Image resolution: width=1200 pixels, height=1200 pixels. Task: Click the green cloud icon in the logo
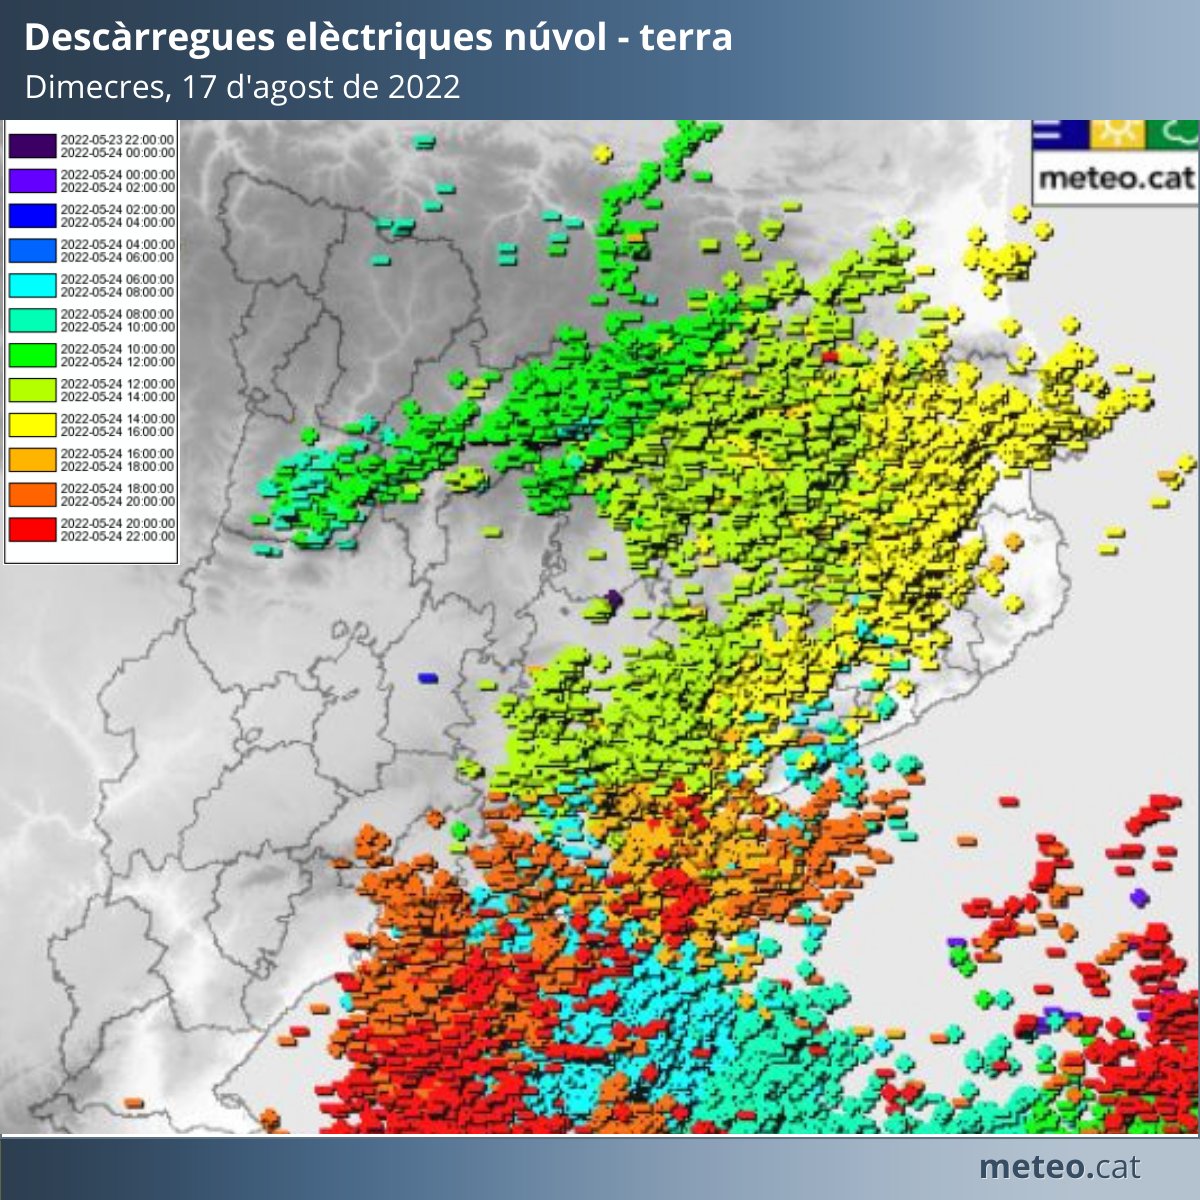tap(1175, 135)
